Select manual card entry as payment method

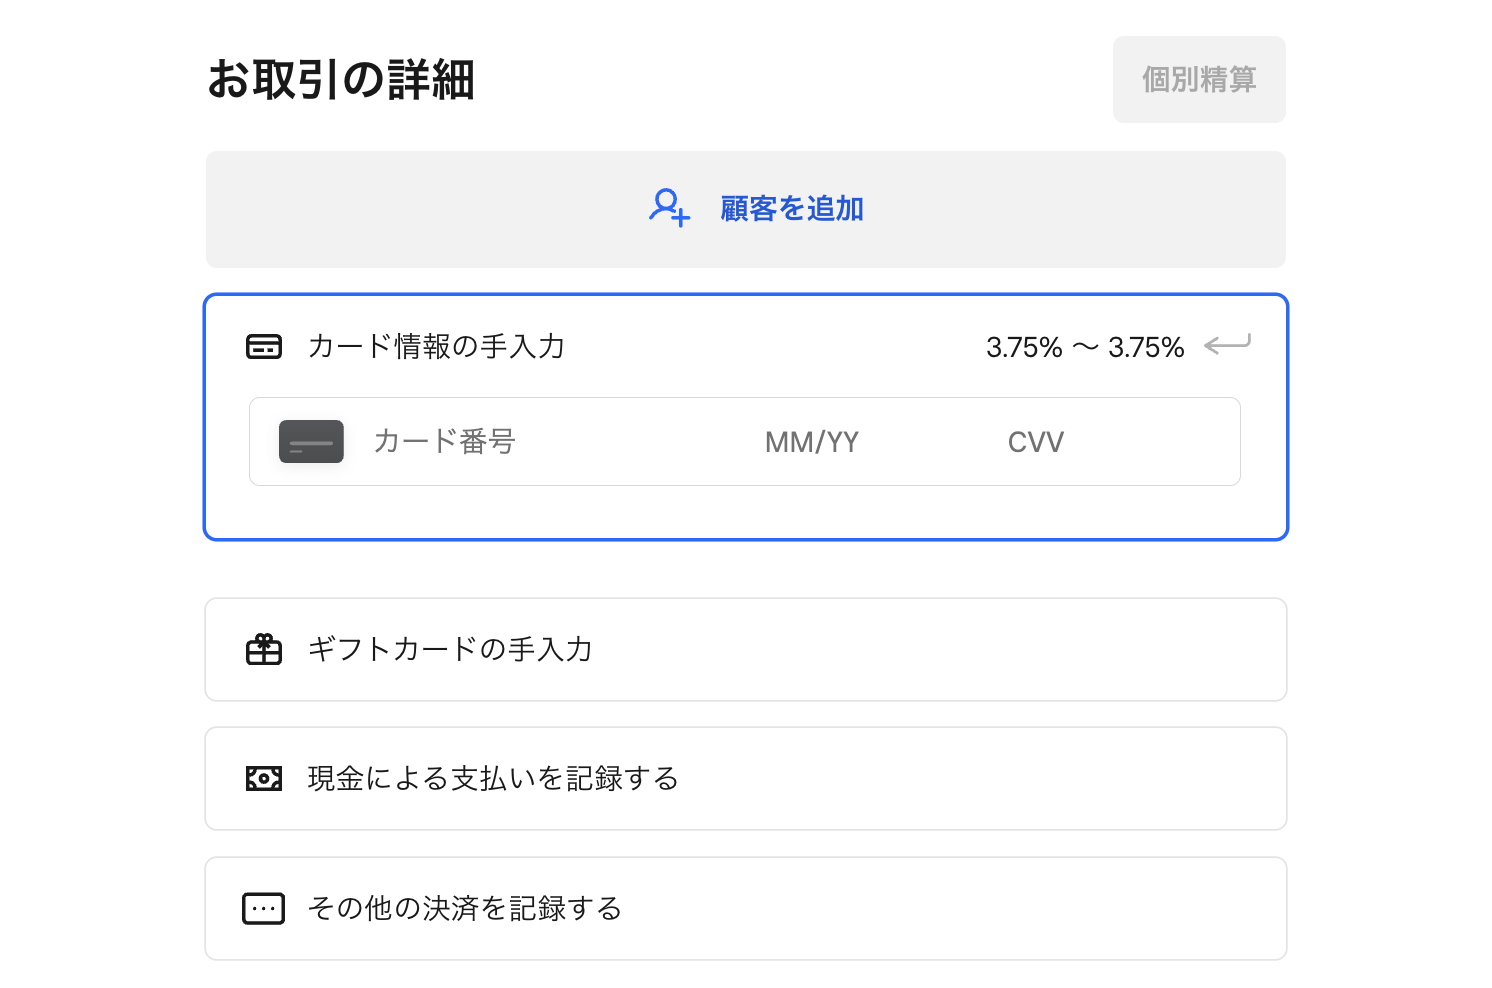point(435,346)
